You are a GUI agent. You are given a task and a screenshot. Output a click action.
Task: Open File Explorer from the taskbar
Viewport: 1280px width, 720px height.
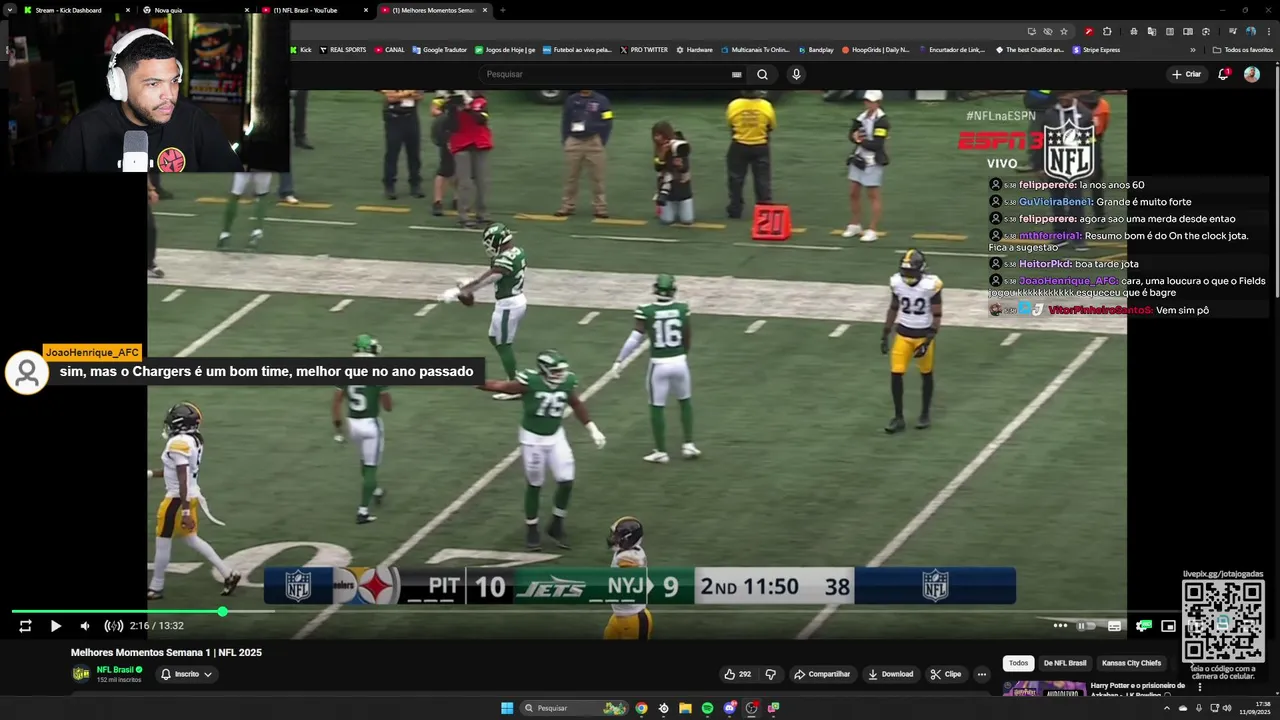tap(685, 708)
